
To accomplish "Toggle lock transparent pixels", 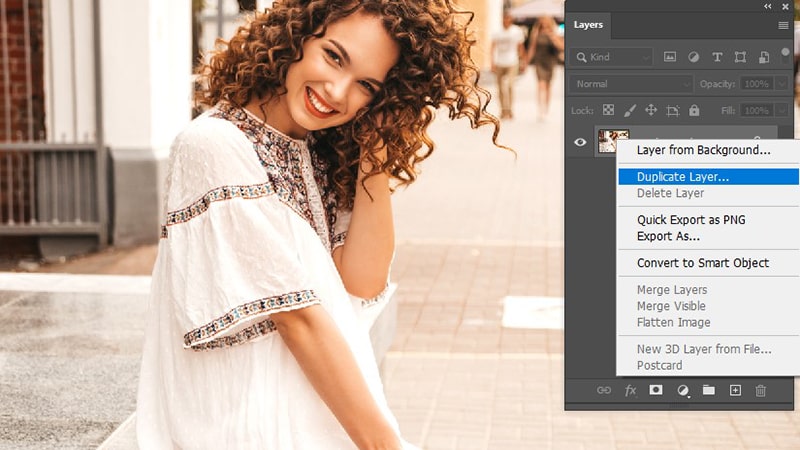I will tap(608, 110).
